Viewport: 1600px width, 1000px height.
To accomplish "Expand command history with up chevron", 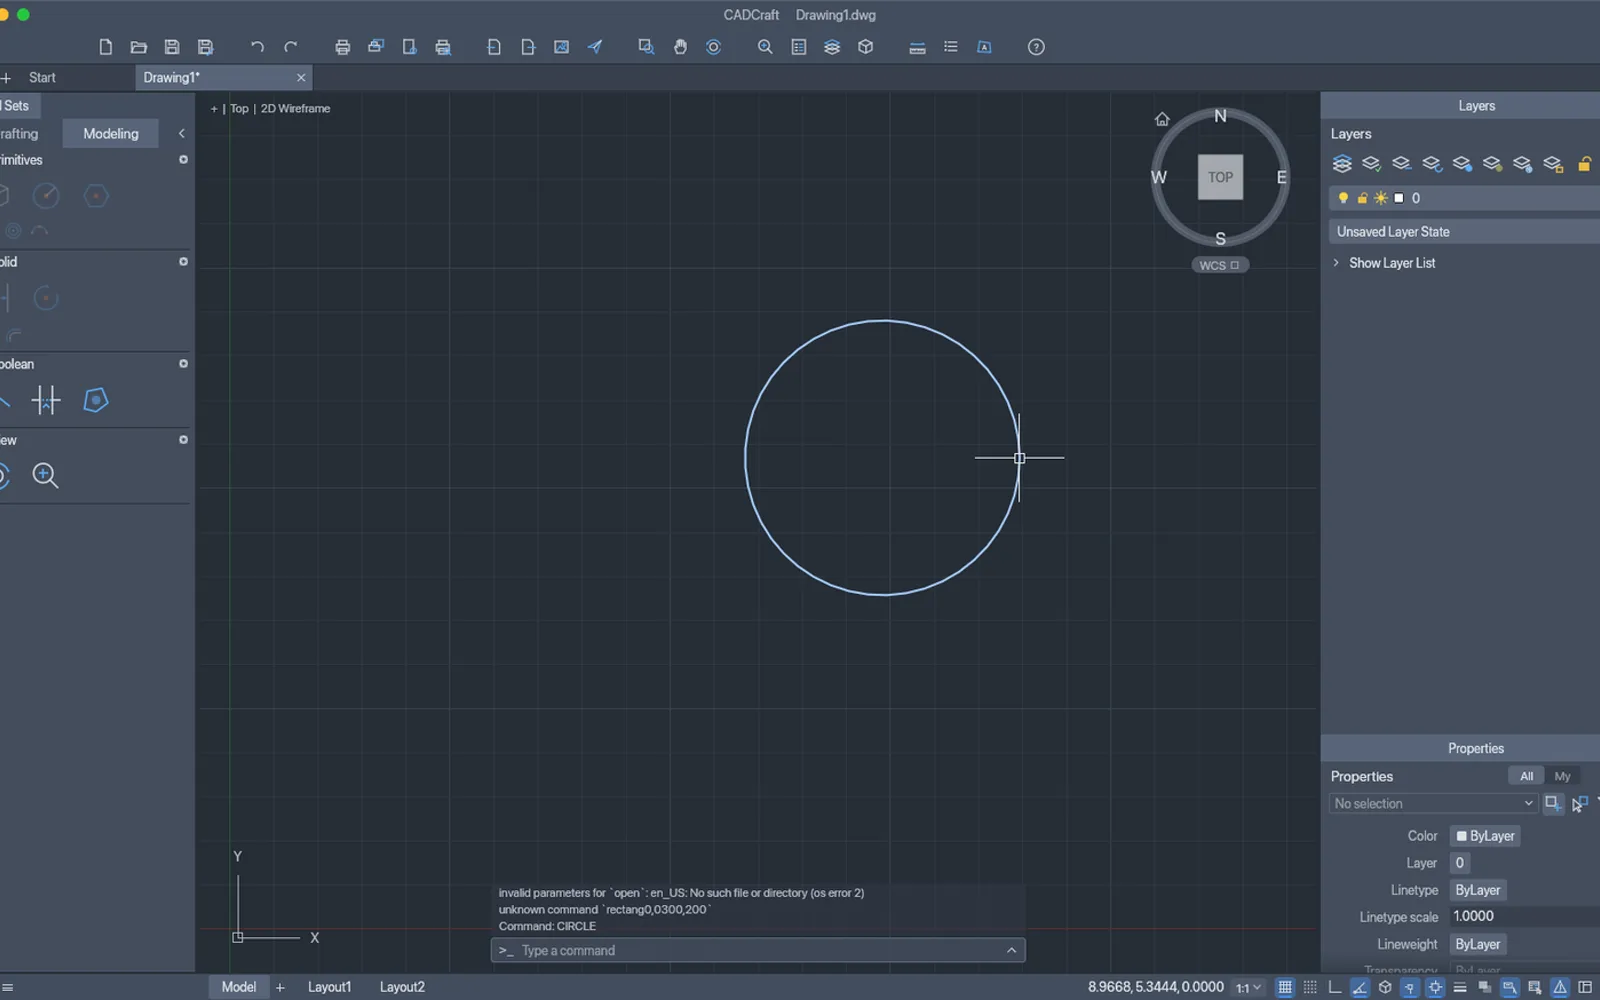I will coord(1011,951).
